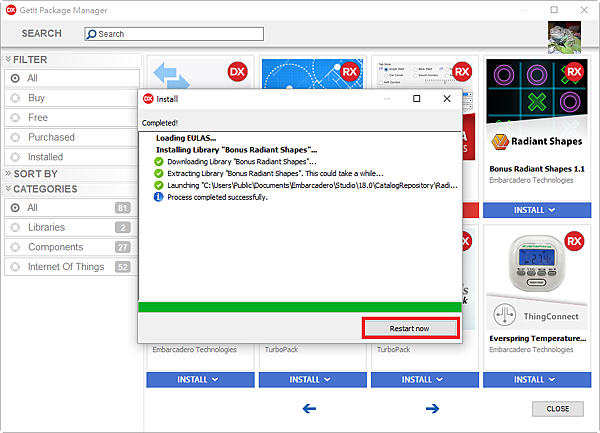
Task: Open INSTALL dropdown above right navigation arrow
Action: [425, 379]
